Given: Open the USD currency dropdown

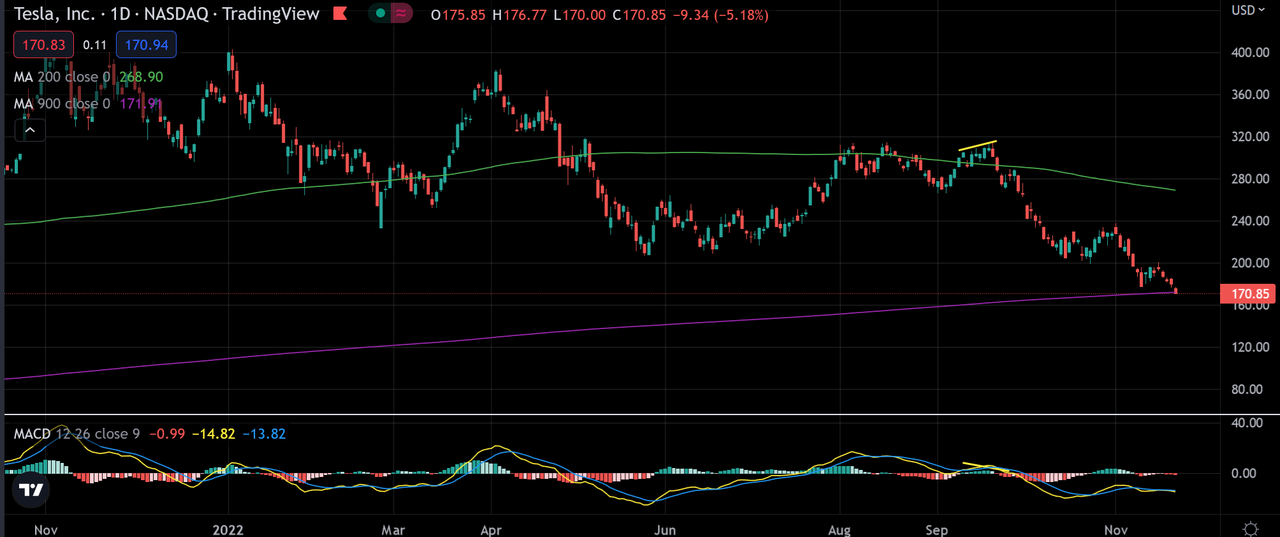Looking at the screenshot, I should tap(1246, 10).
